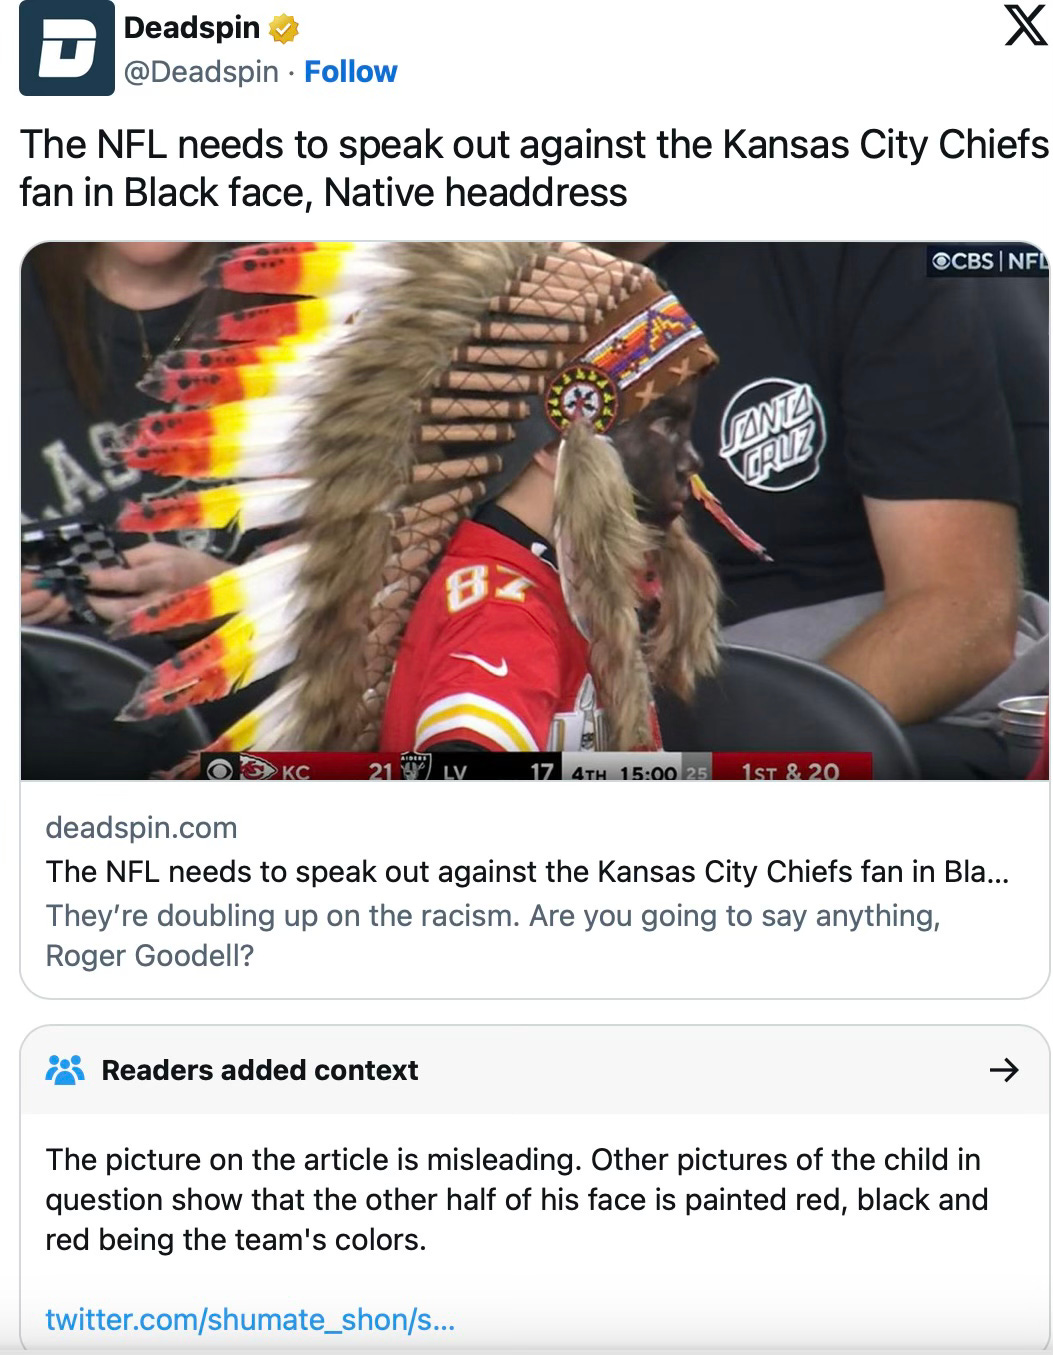Click the Santa Cruz shirt logo
This screenshot has width=1053, height=1355.
click(x=773, y=436)
